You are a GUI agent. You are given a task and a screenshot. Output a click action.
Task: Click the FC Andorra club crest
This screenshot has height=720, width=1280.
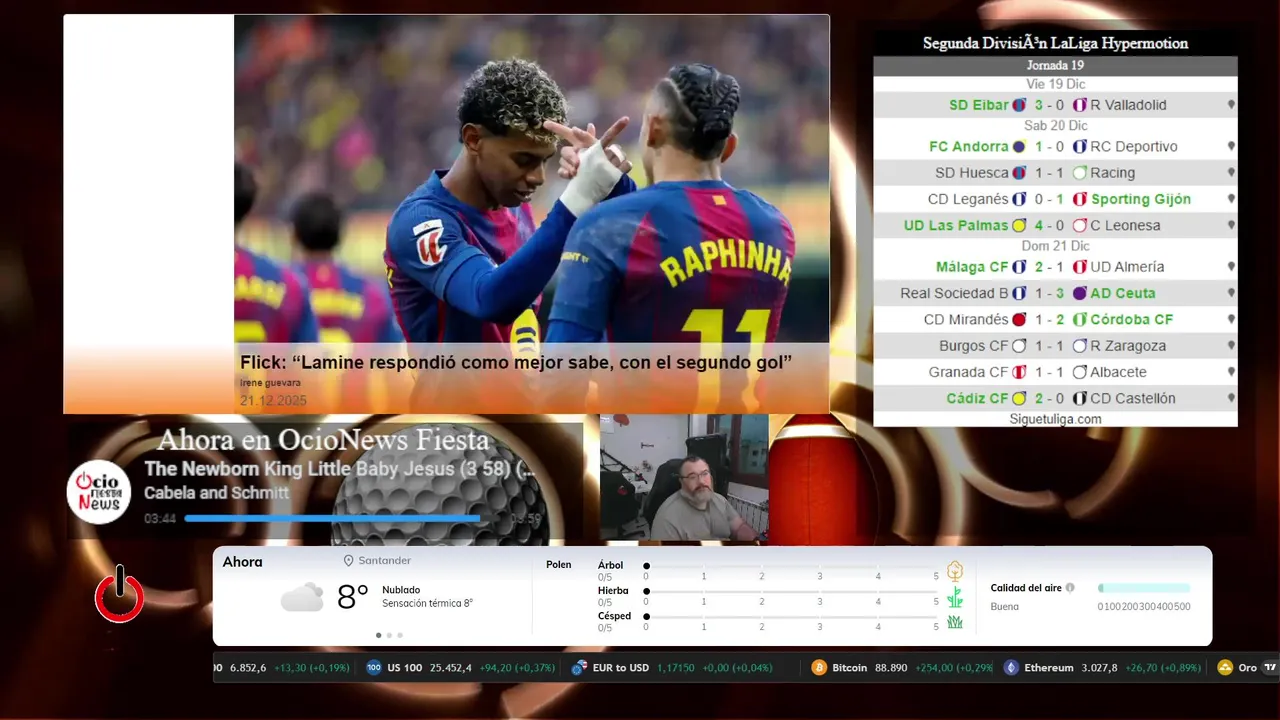tap(1019, 147)
